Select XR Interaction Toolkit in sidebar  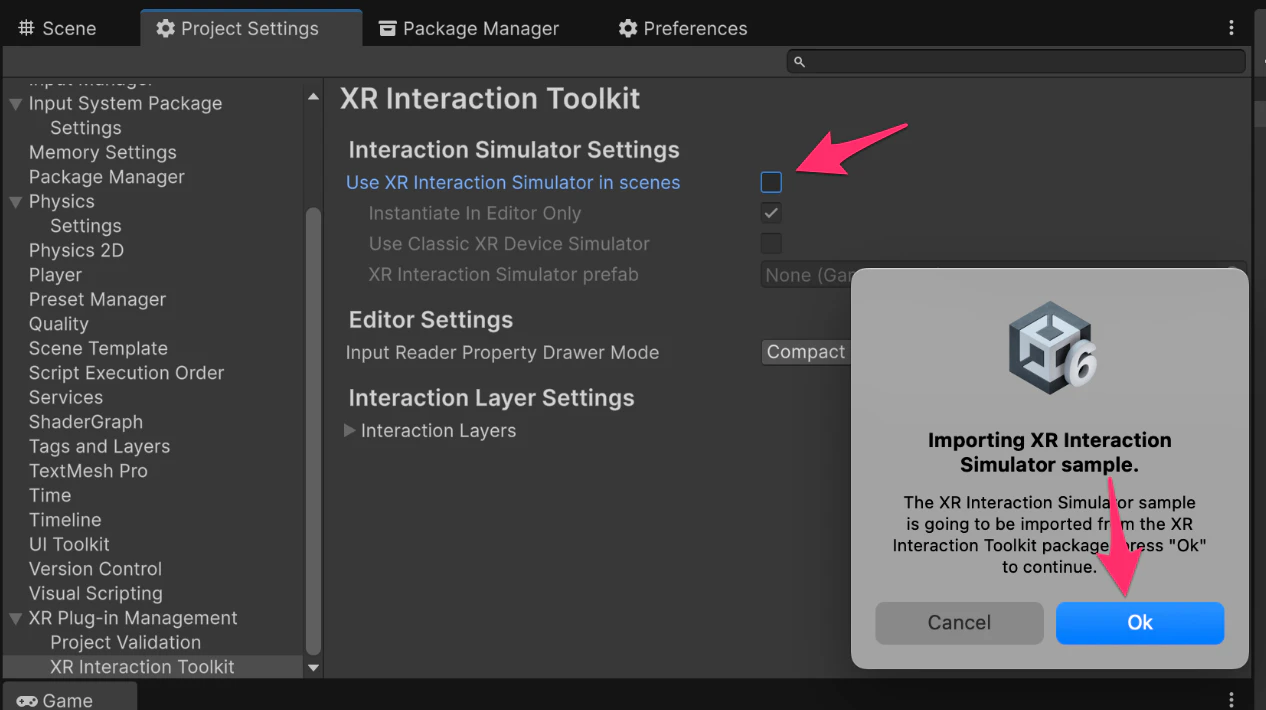click(x=142, y=667)
